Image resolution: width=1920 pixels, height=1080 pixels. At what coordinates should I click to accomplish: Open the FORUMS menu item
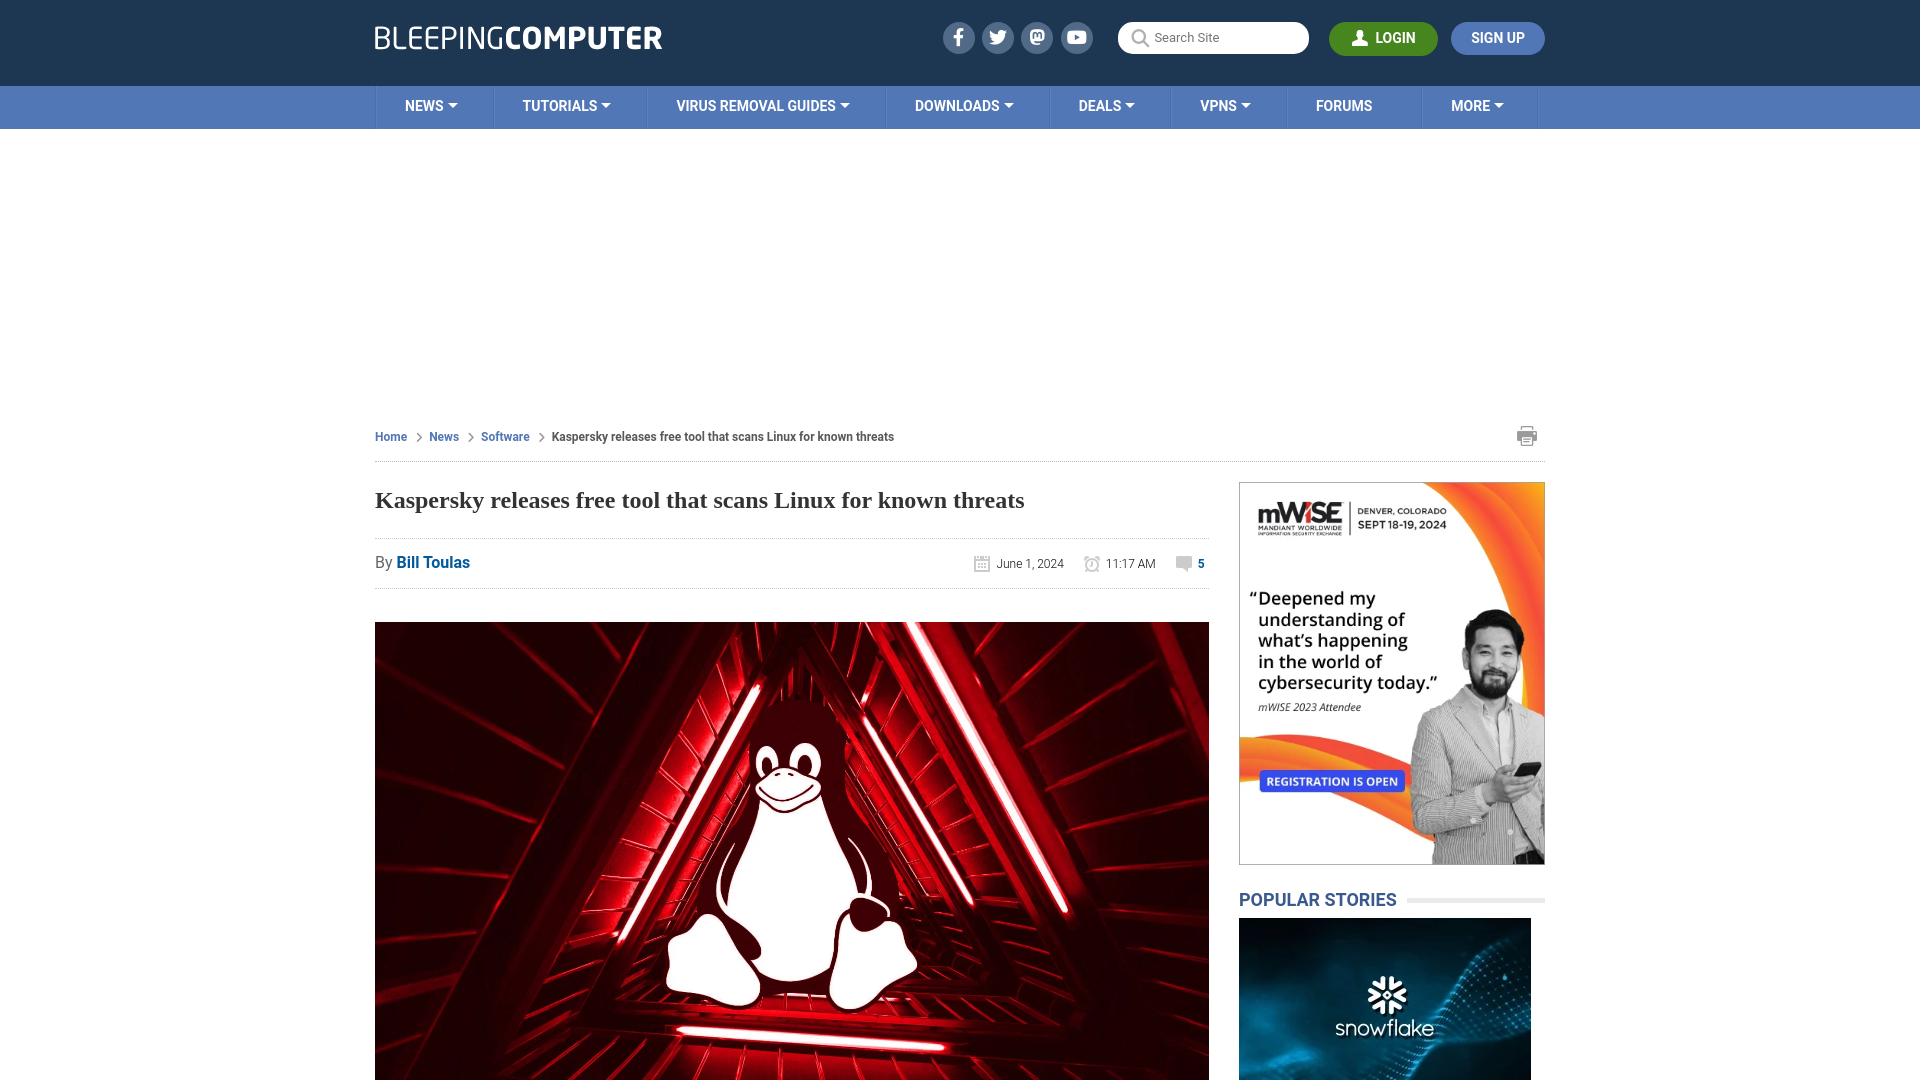tap(1344, 105)
